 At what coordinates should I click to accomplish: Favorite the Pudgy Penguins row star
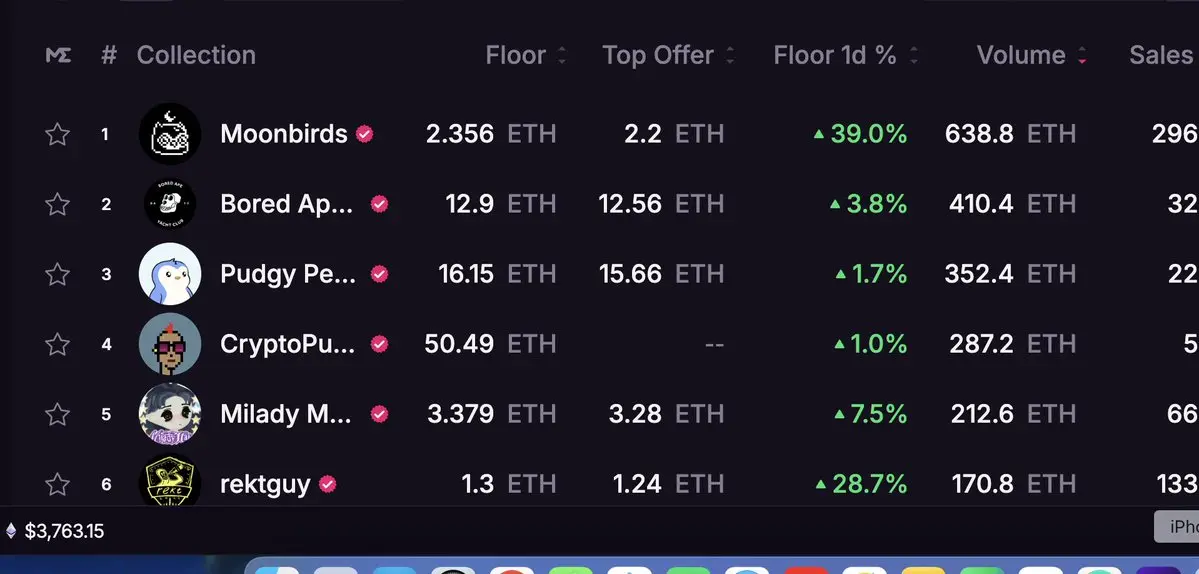pos(57,274)
